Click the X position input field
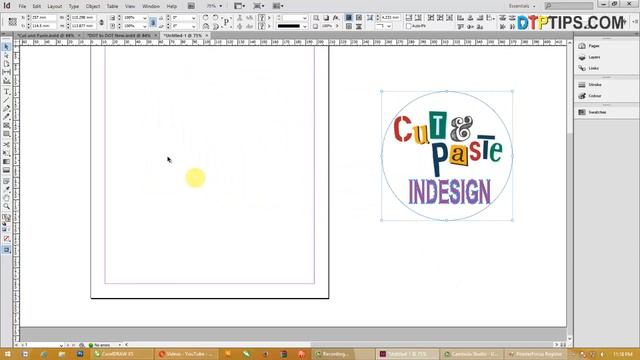 [x=43, y=18]
